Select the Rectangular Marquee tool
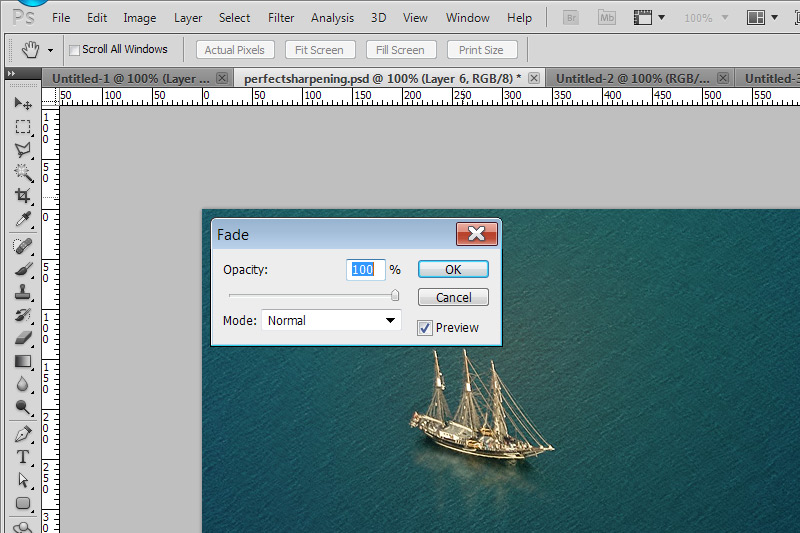800x533 pixels. point(22,127)
